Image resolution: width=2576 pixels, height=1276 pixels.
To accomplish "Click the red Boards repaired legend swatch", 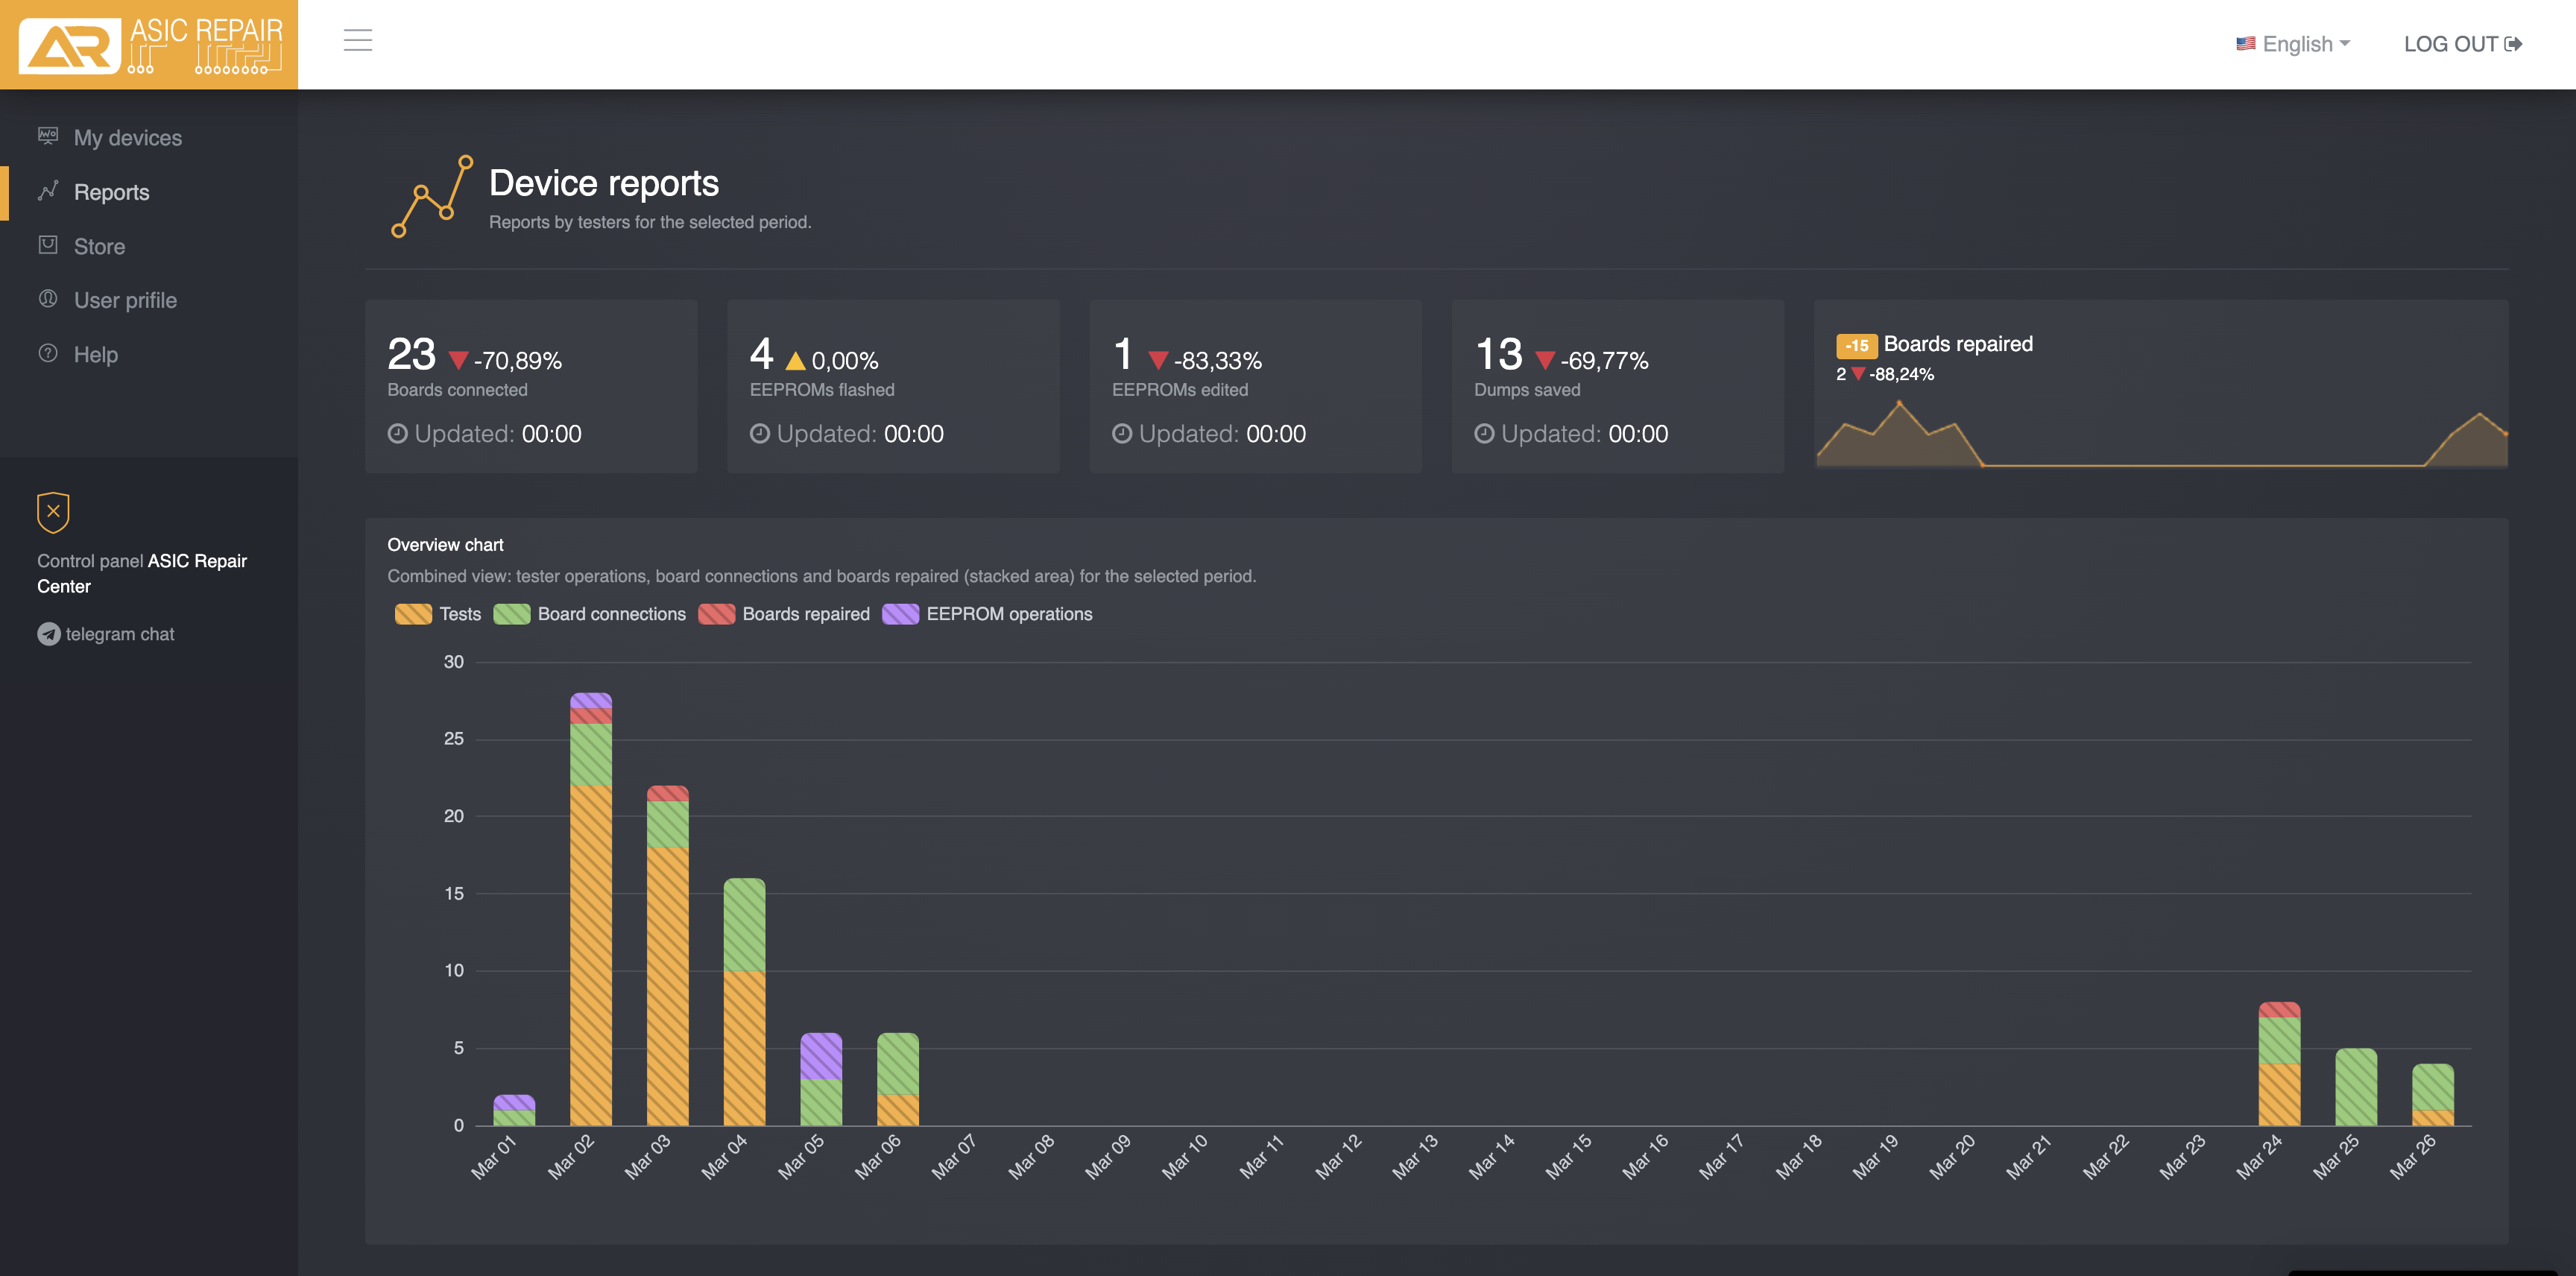I will (x=717, y=614).
